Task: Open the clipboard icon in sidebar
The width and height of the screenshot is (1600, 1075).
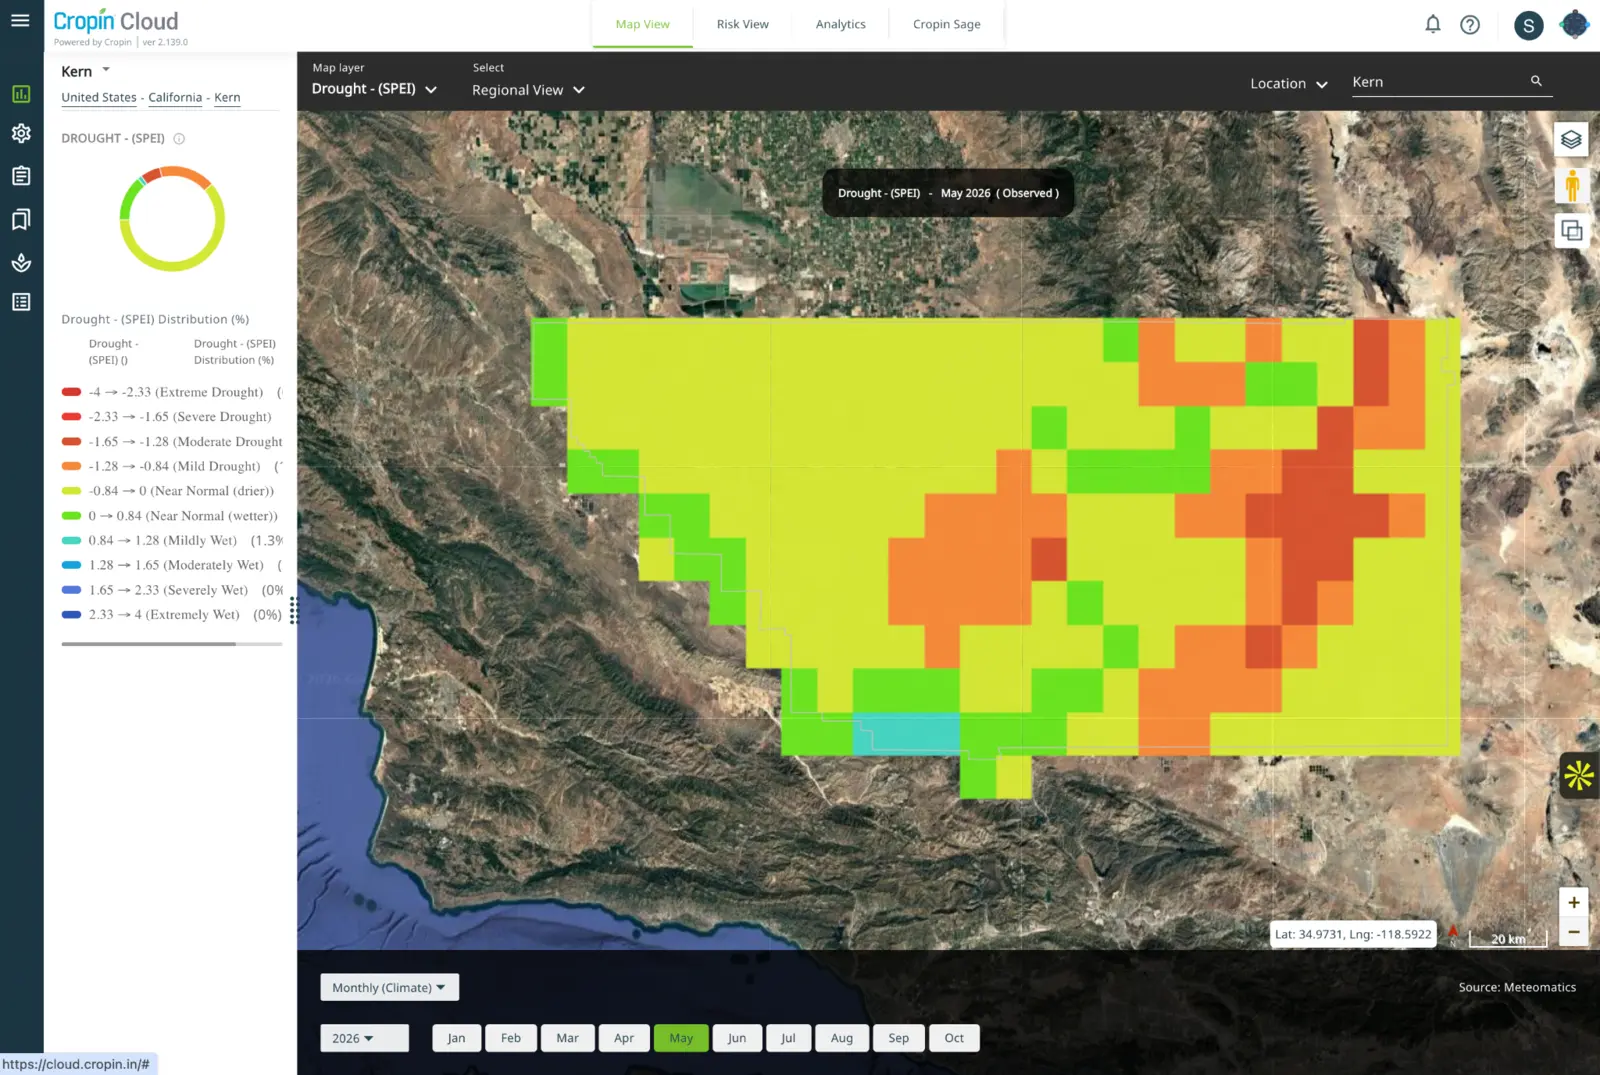Action: [x=21, y=176]
